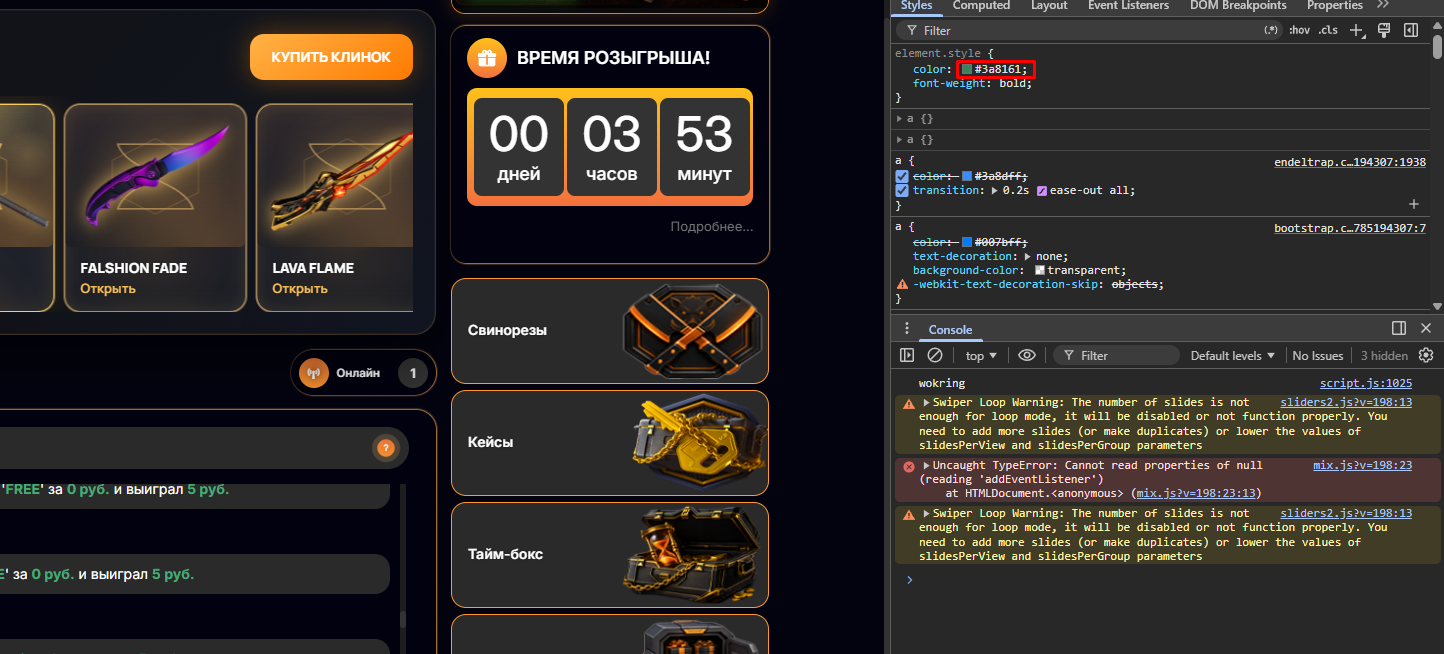Click the New Style Rule plus icon
Viewport: 1444px width, 654px height.
[1358, 30]
